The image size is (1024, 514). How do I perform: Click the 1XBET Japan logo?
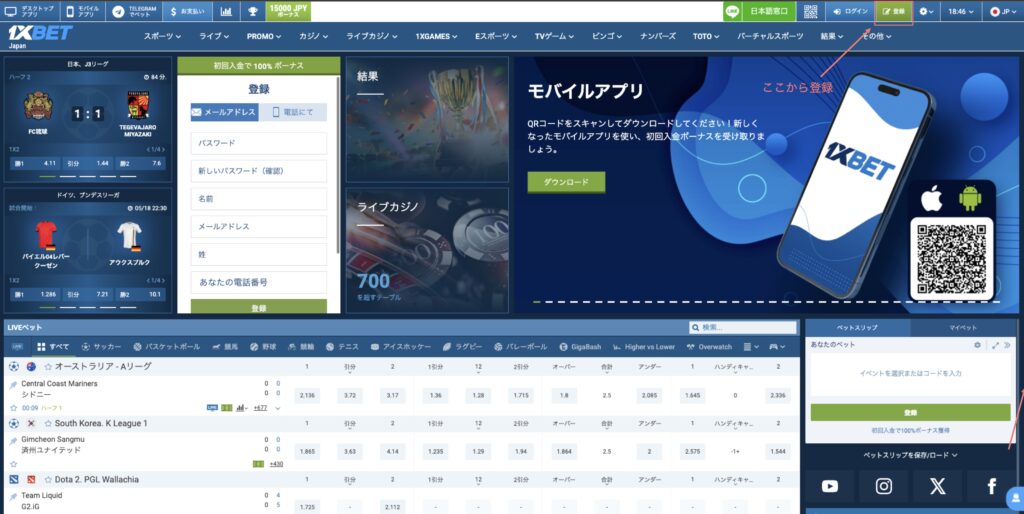click(40, 36)
